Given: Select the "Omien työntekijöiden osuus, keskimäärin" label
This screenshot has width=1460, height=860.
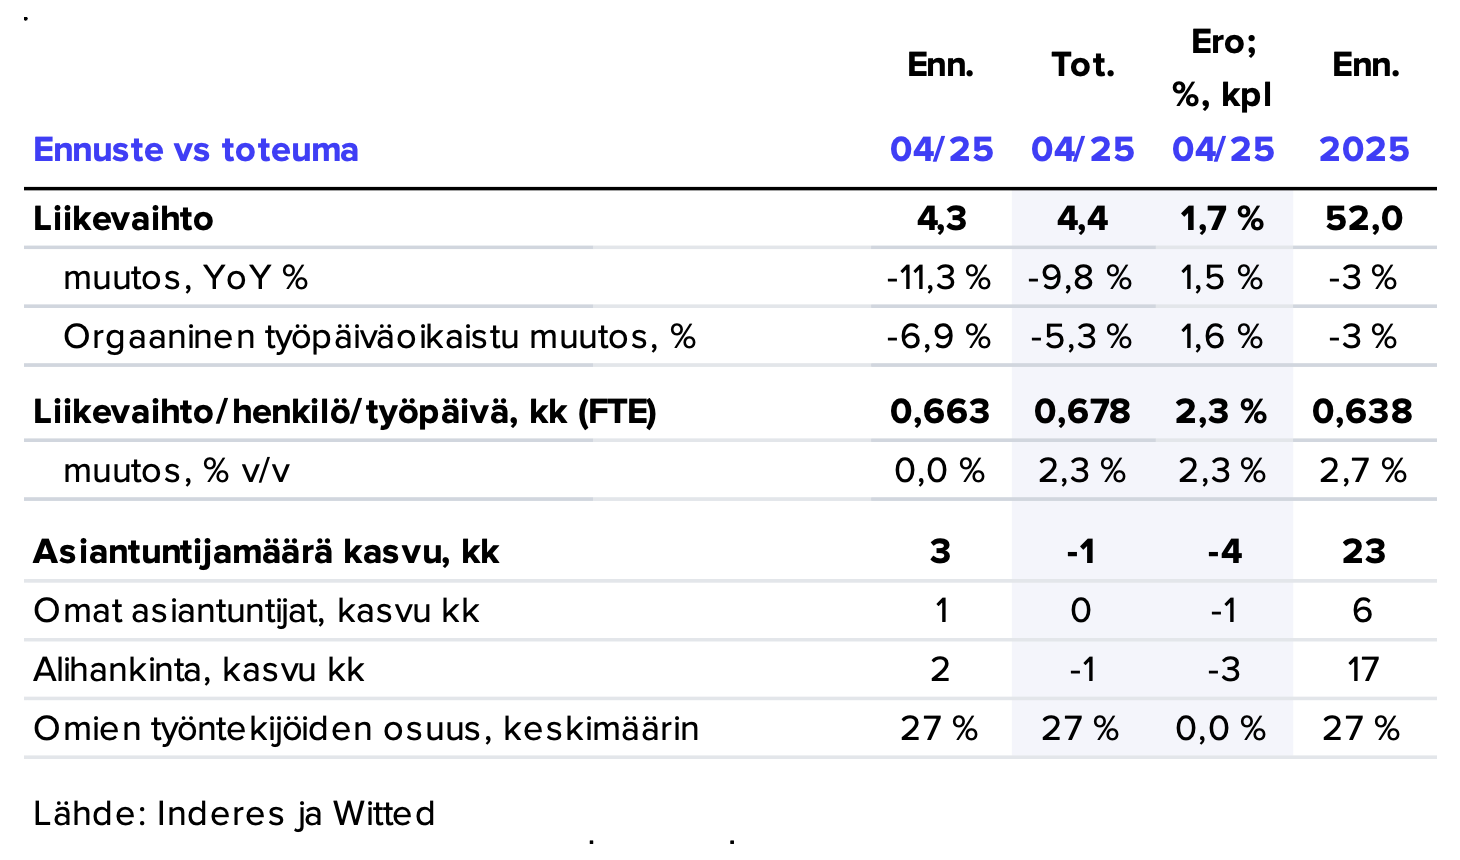Looking at the screenshot, I should coord(365,728).
